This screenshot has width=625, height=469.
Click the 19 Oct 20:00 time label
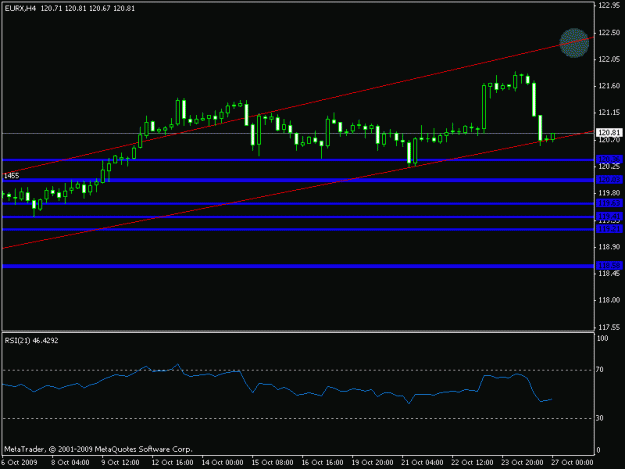372,463
